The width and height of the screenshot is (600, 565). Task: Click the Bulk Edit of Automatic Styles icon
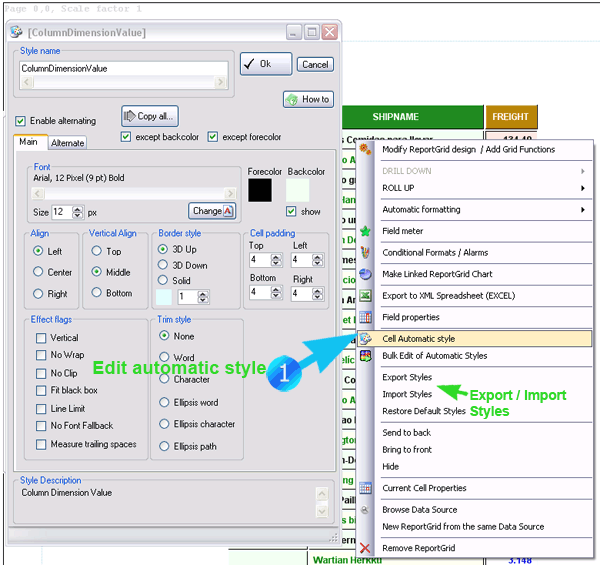(x=365, y=356)
